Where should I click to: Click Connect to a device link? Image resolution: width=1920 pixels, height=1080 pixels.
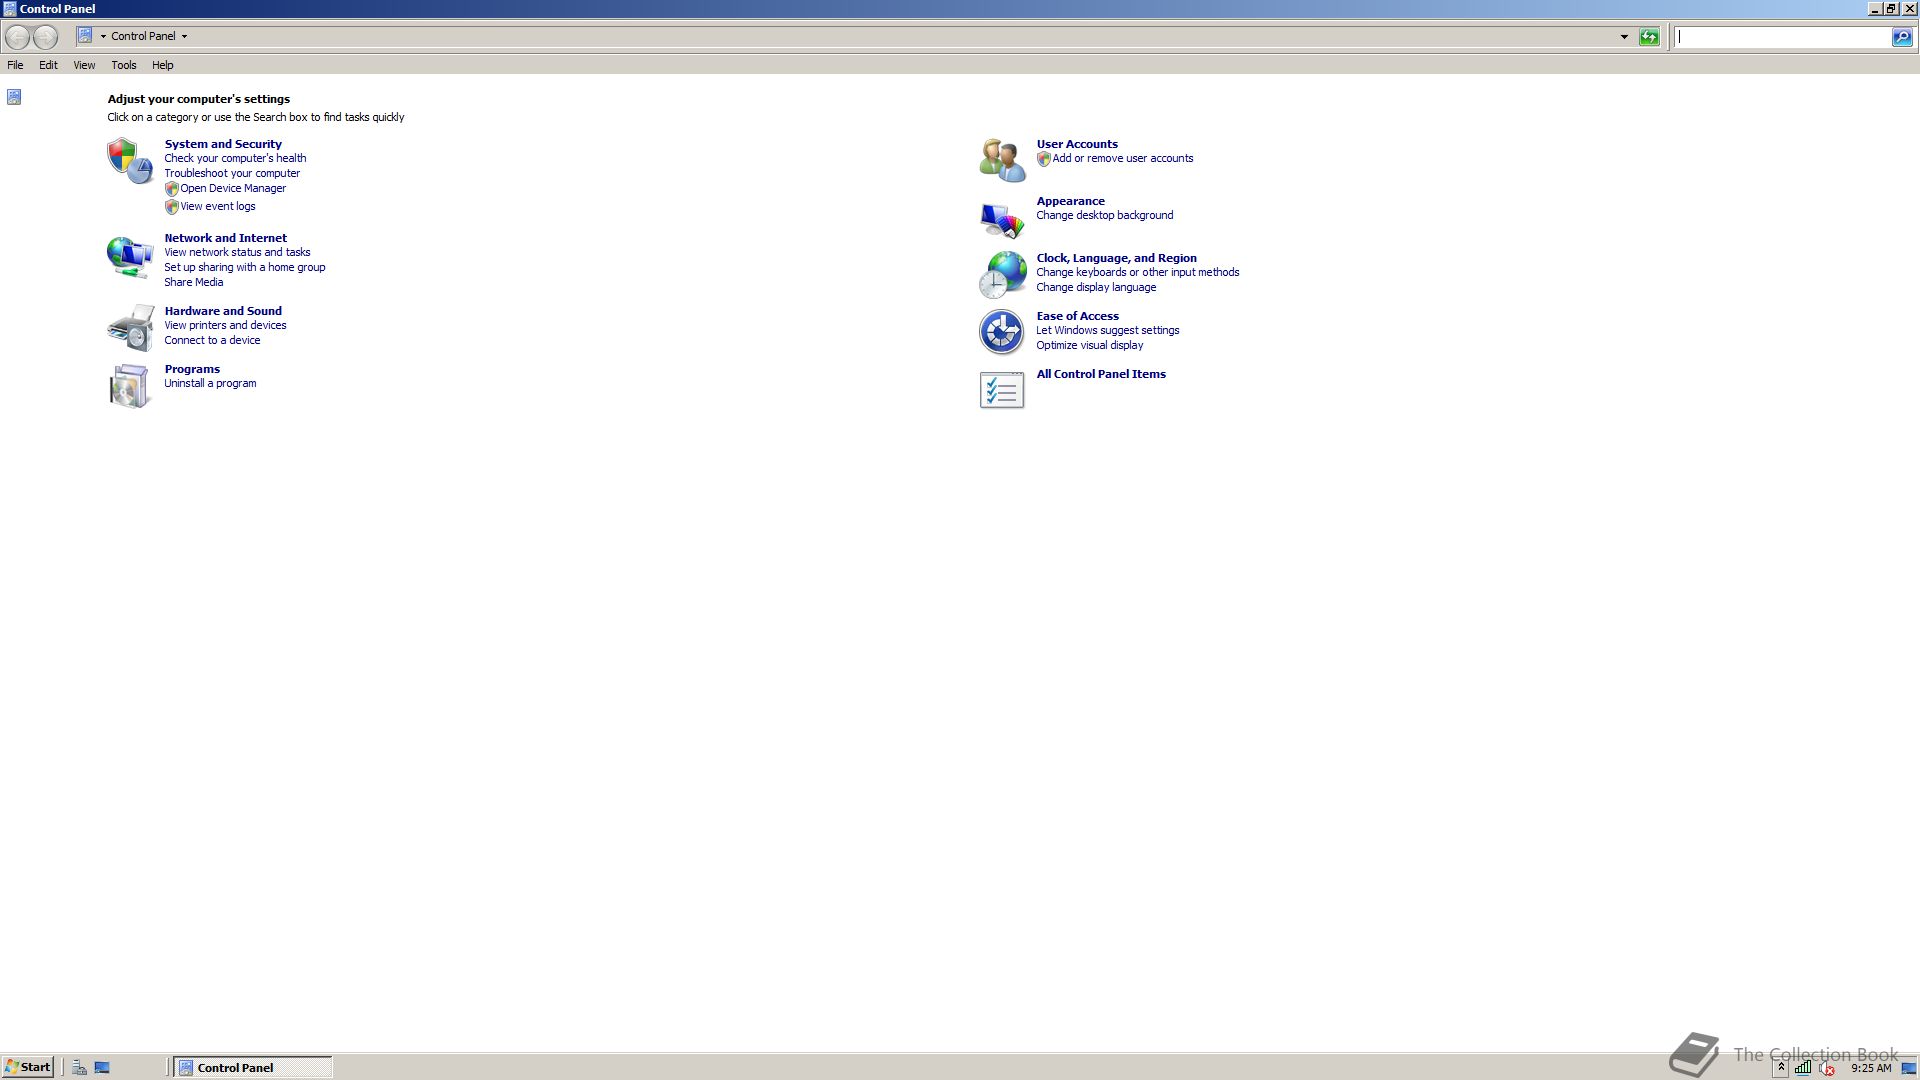tap(212, 340)
